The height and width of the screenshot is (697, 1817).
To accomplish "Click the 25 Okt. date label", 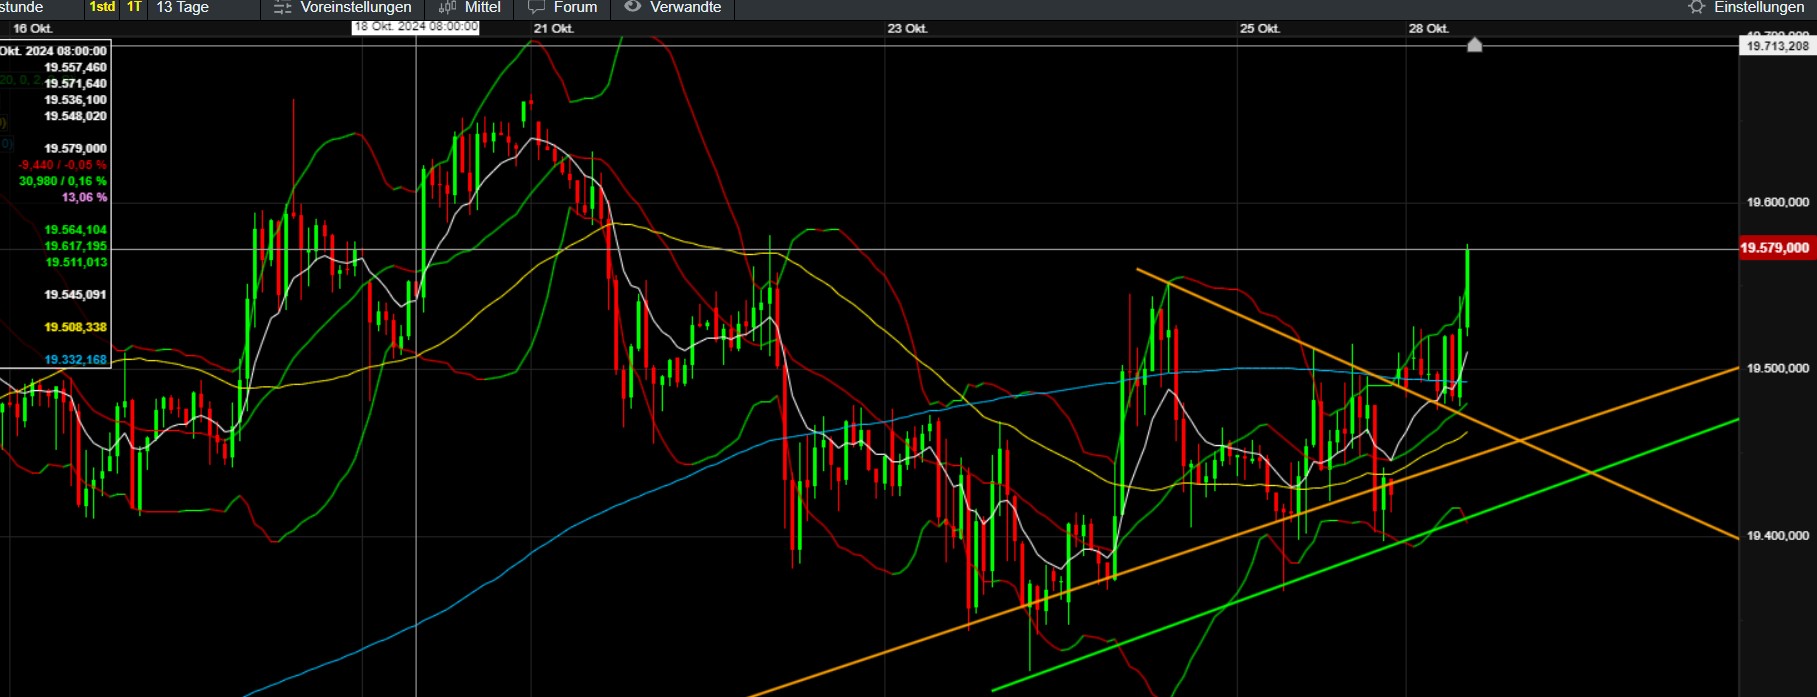I will coord(1260,28).
